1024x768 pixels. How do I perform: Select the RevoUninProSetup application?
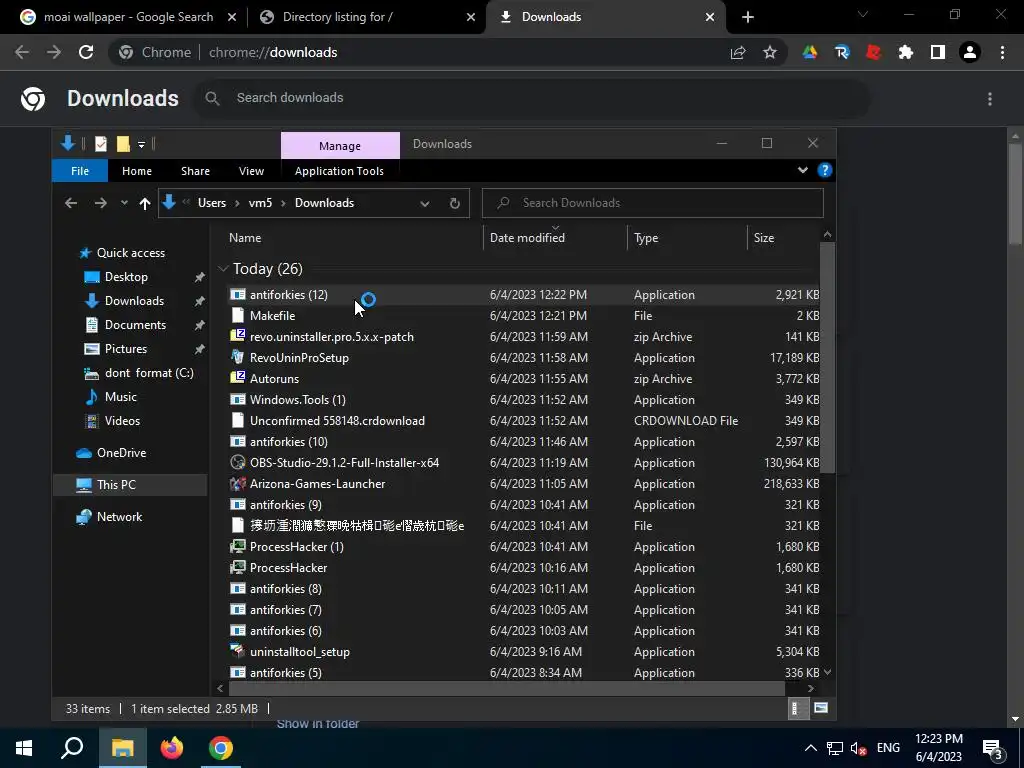click(x=521, y=357)
